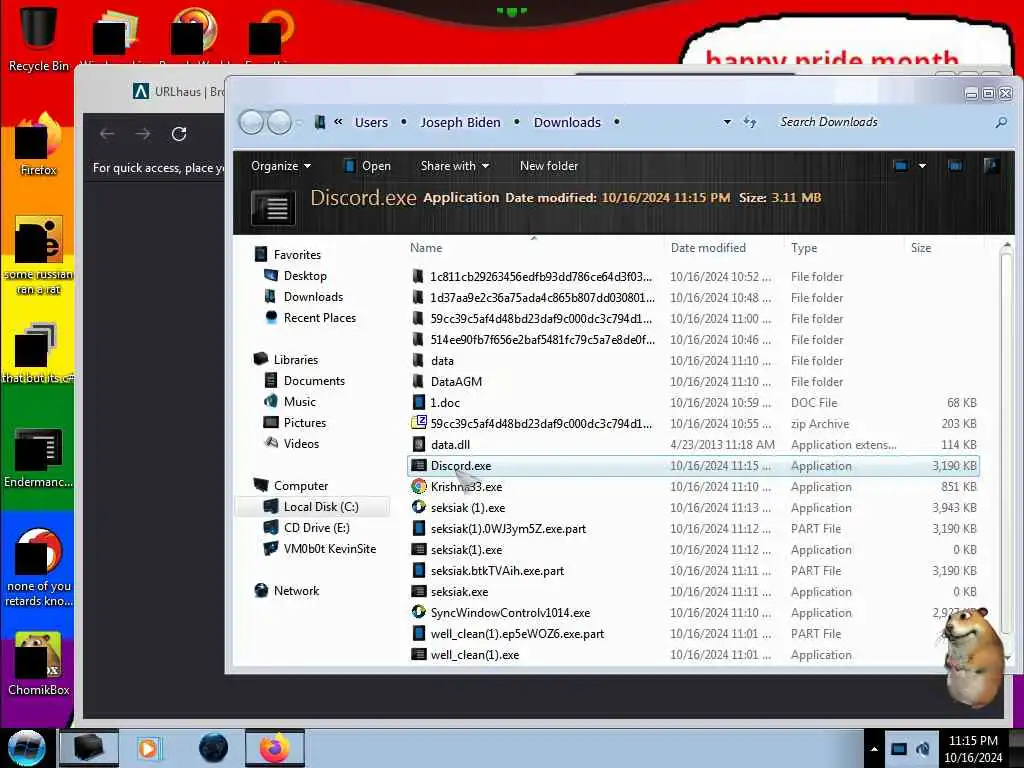The height and width of the screenshot is (768, 1024).
Task: Open the Share with dropdown
Action: [455, 166]
